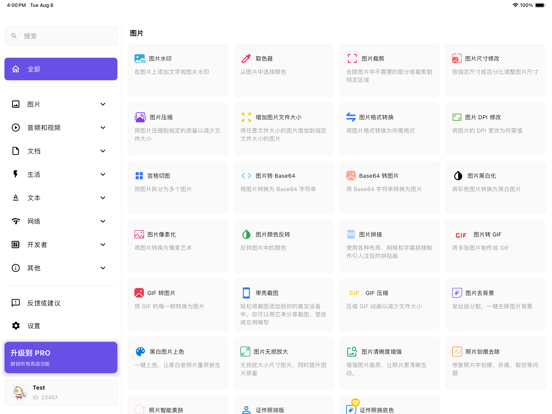The width and height of the screenshot is (552, 414).
Task: Click the search magnifier icon
Action: (14, 36)
